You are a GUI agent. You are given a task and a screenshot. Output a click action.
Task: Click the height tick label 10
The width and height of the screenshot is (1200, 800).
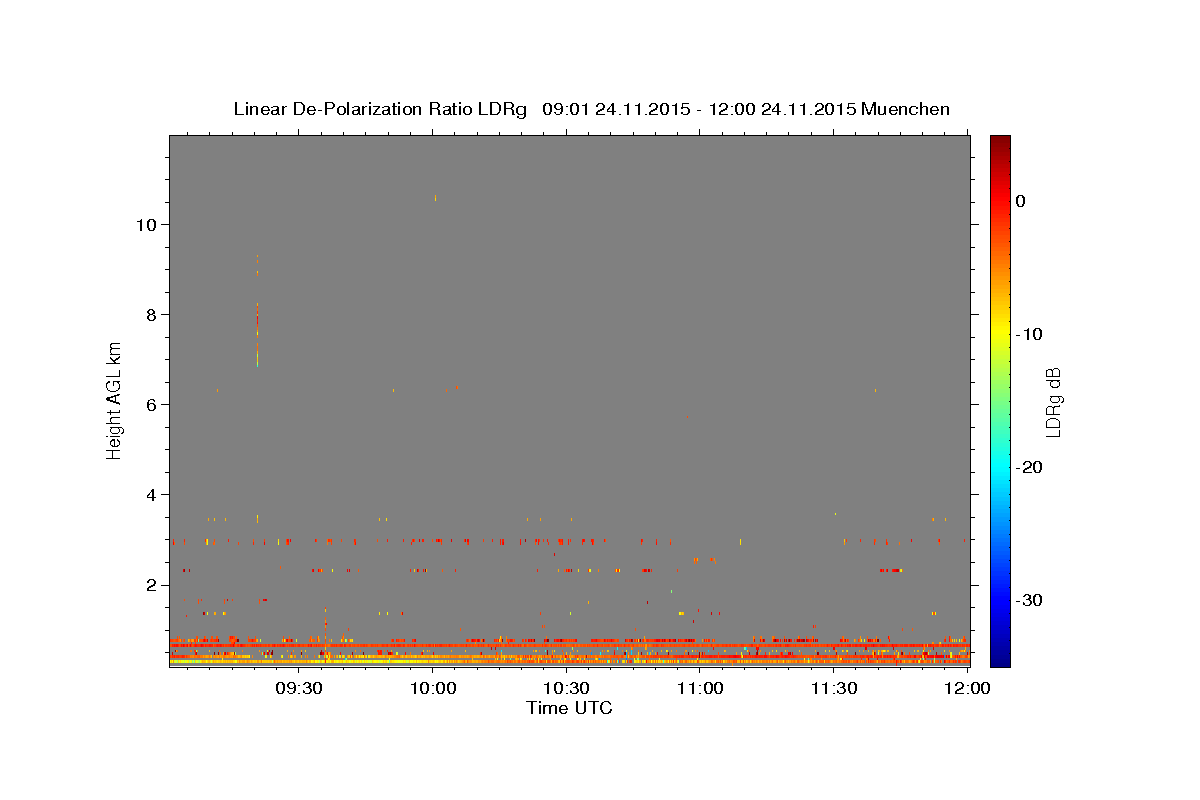coord(147,225)
